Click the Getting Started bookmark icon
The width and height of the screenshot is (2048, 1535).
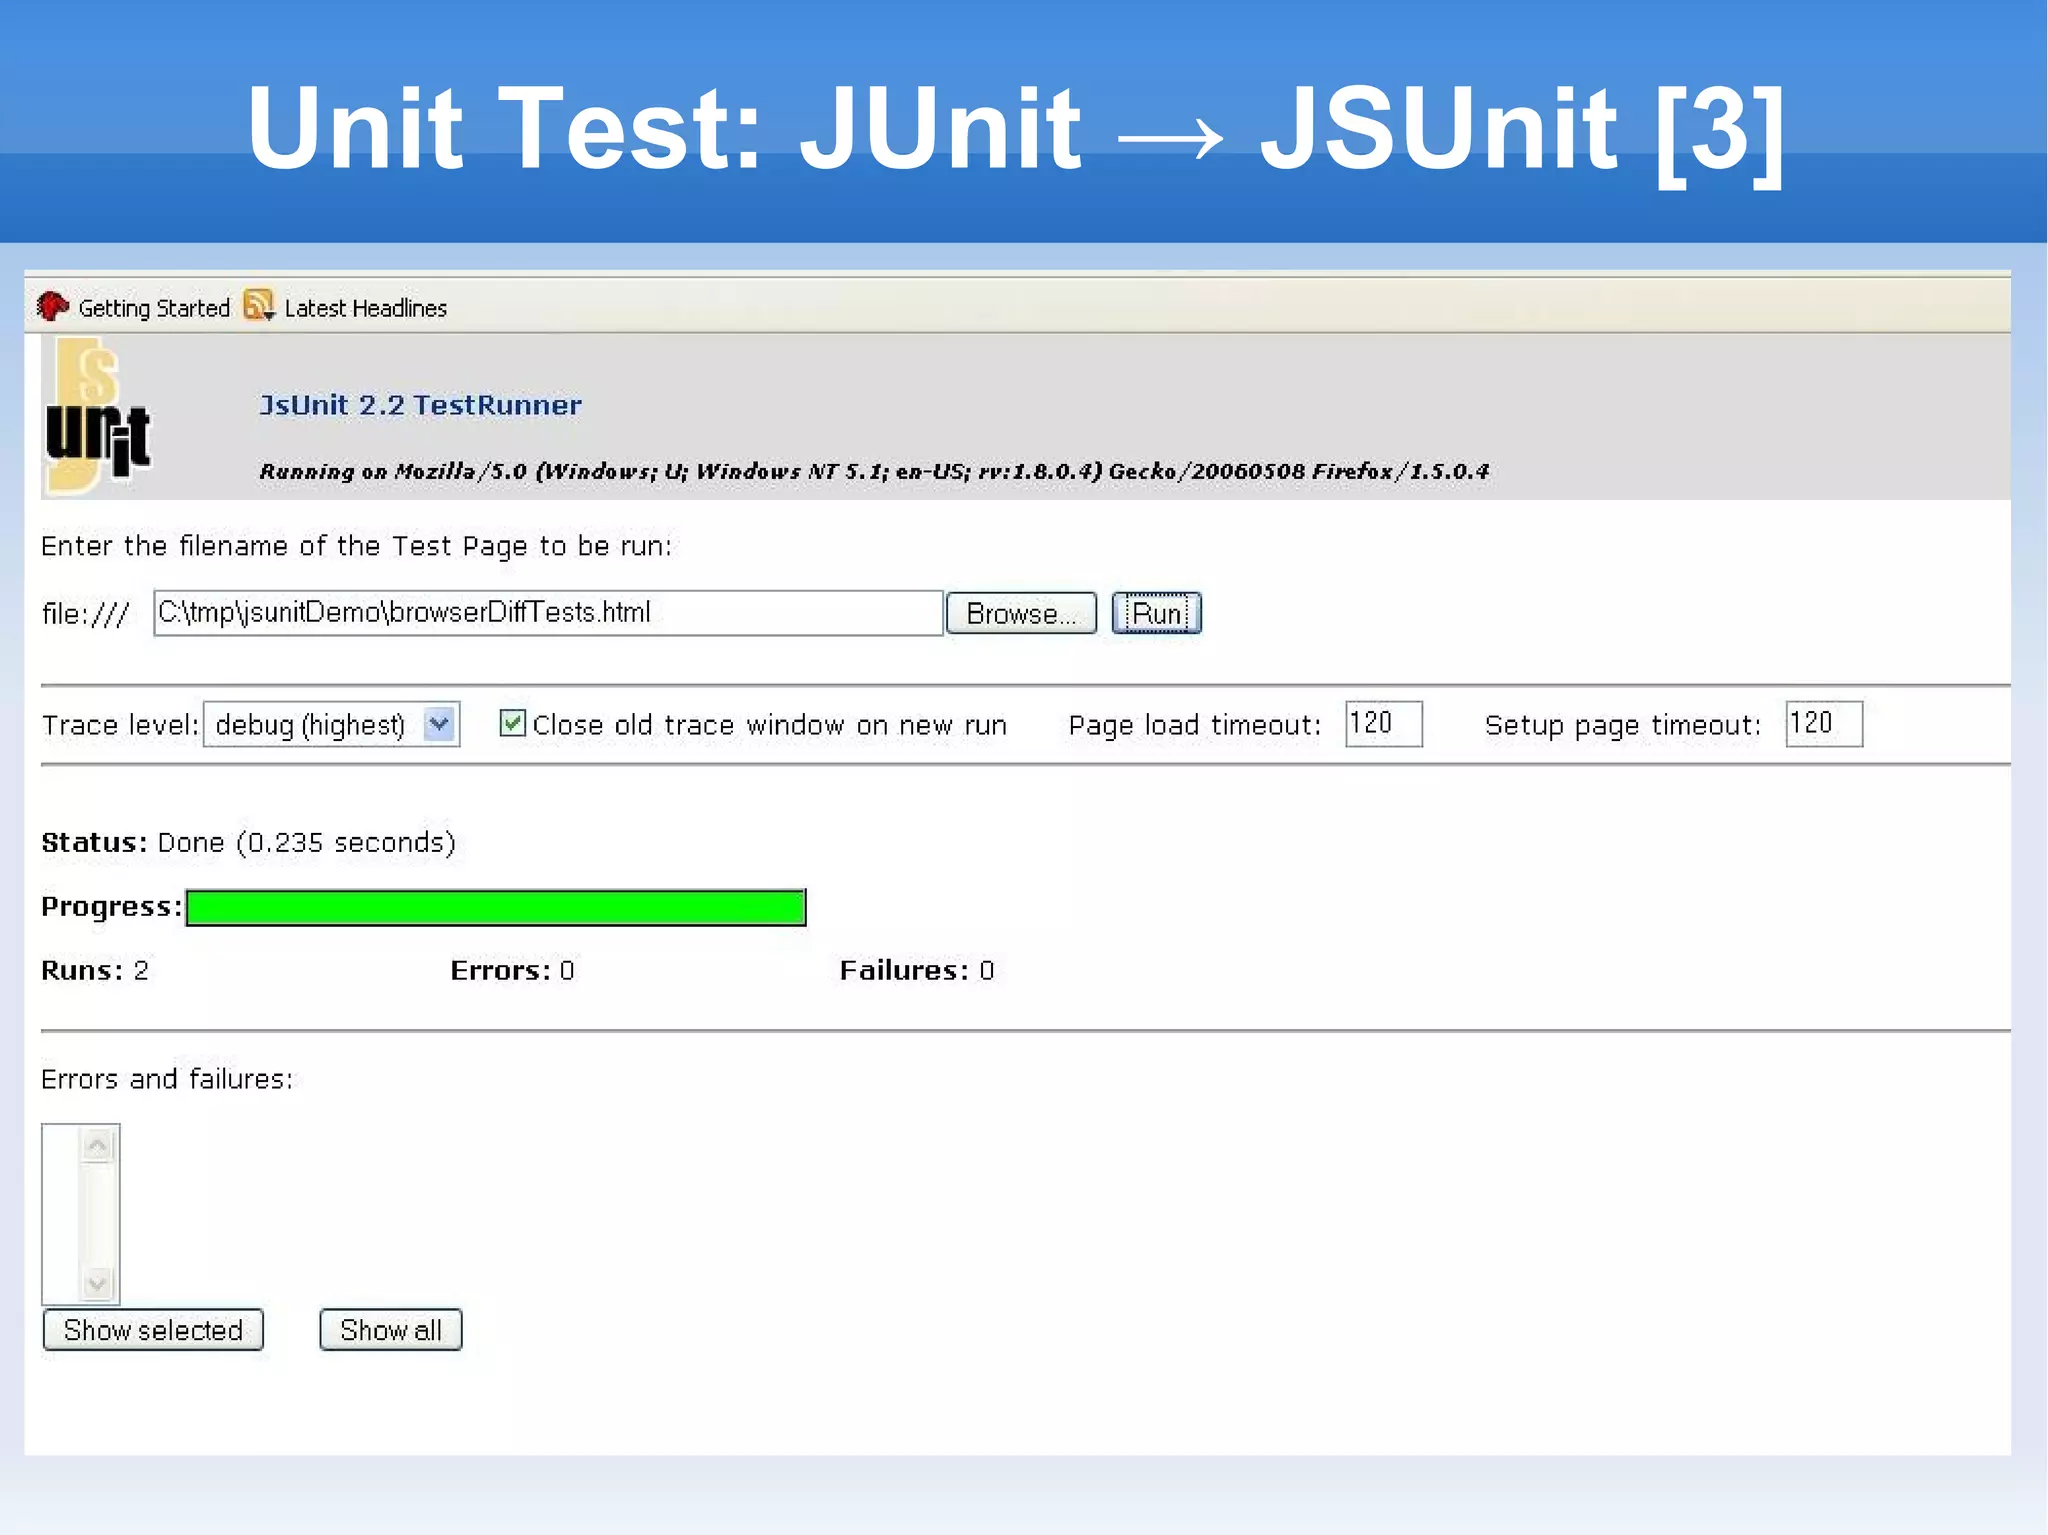53,306
